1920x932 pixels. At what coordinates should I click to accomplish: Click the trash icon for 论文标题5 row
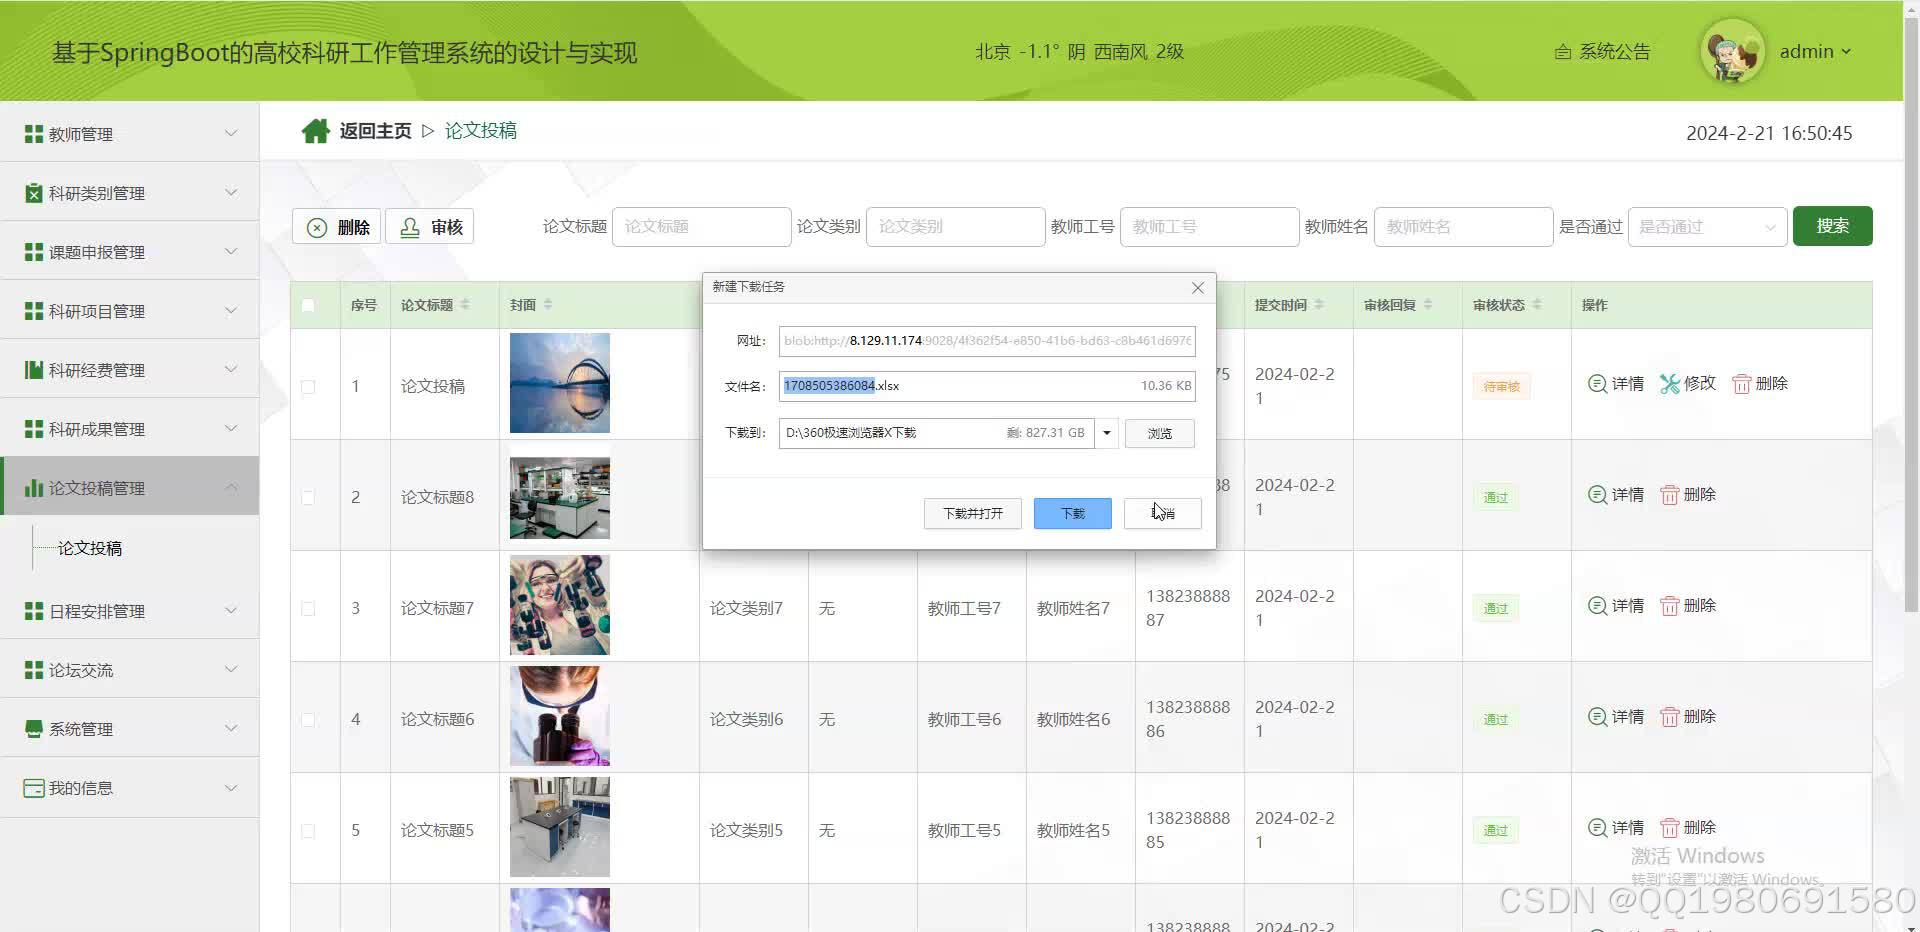(x=1669, y=828)
